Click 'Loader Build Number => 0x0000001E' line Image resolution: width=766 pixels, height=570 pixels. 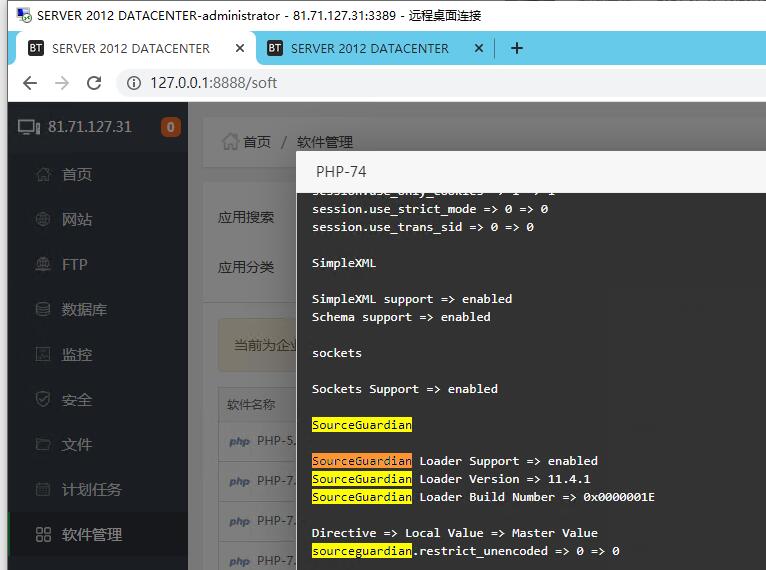537,497
